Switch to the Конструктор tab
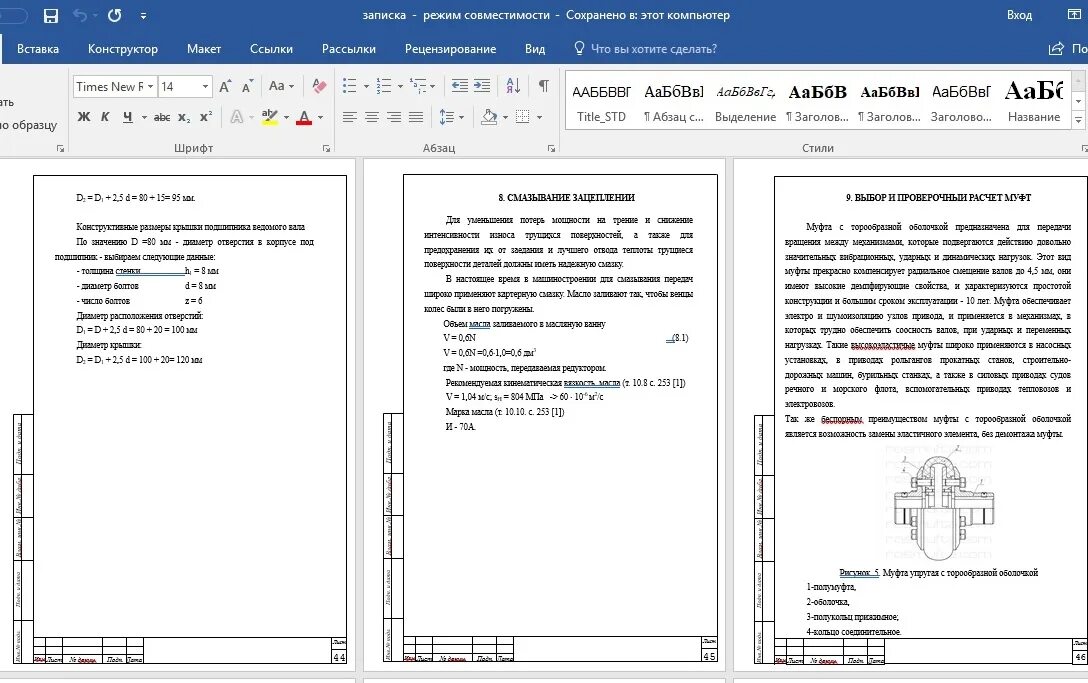 click(x=123, y=49)
